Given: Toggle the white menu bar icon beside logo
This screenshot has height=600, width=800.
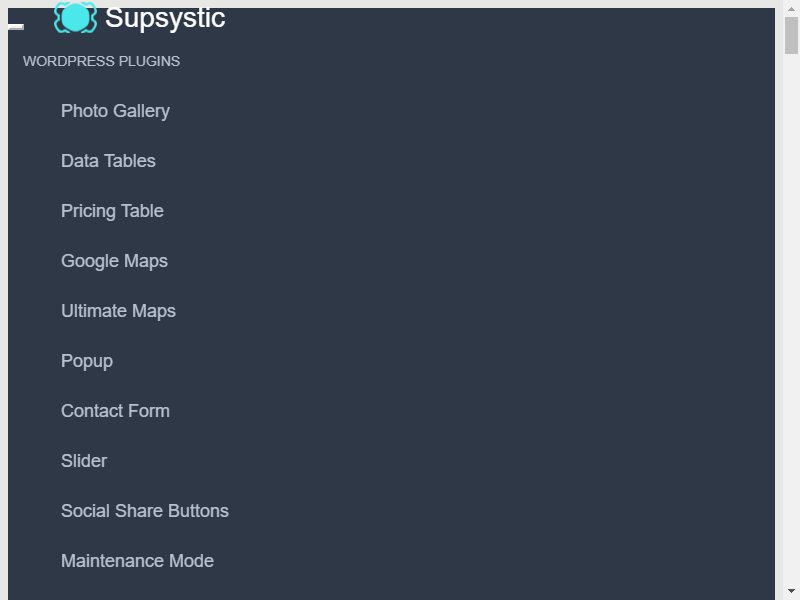Looking at the screenshot, I should [x=16, y=27].
